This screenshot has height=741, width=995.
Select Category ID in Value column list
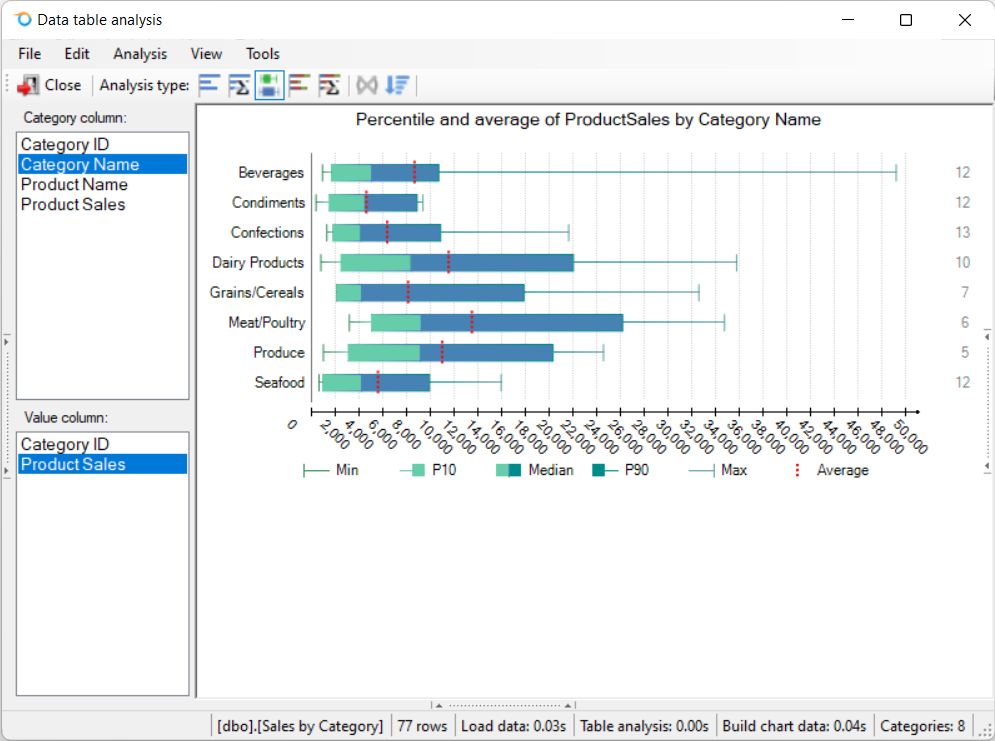pyautogui.click(x=65, y=445)
